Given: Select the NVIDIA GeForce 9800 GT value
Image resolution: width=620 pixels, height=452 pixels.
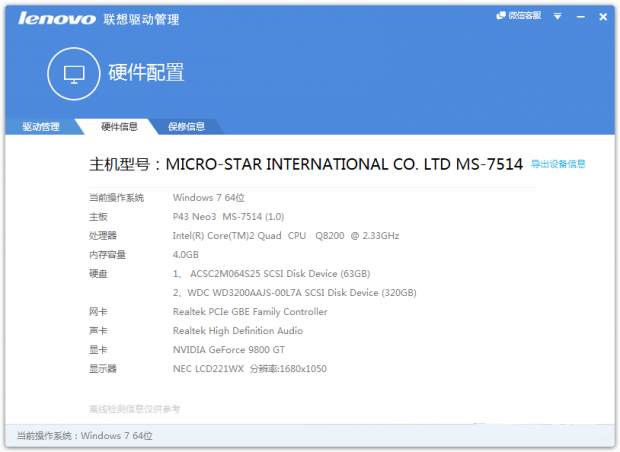Looking at the screenshot, I should click(x=229, y=350).
